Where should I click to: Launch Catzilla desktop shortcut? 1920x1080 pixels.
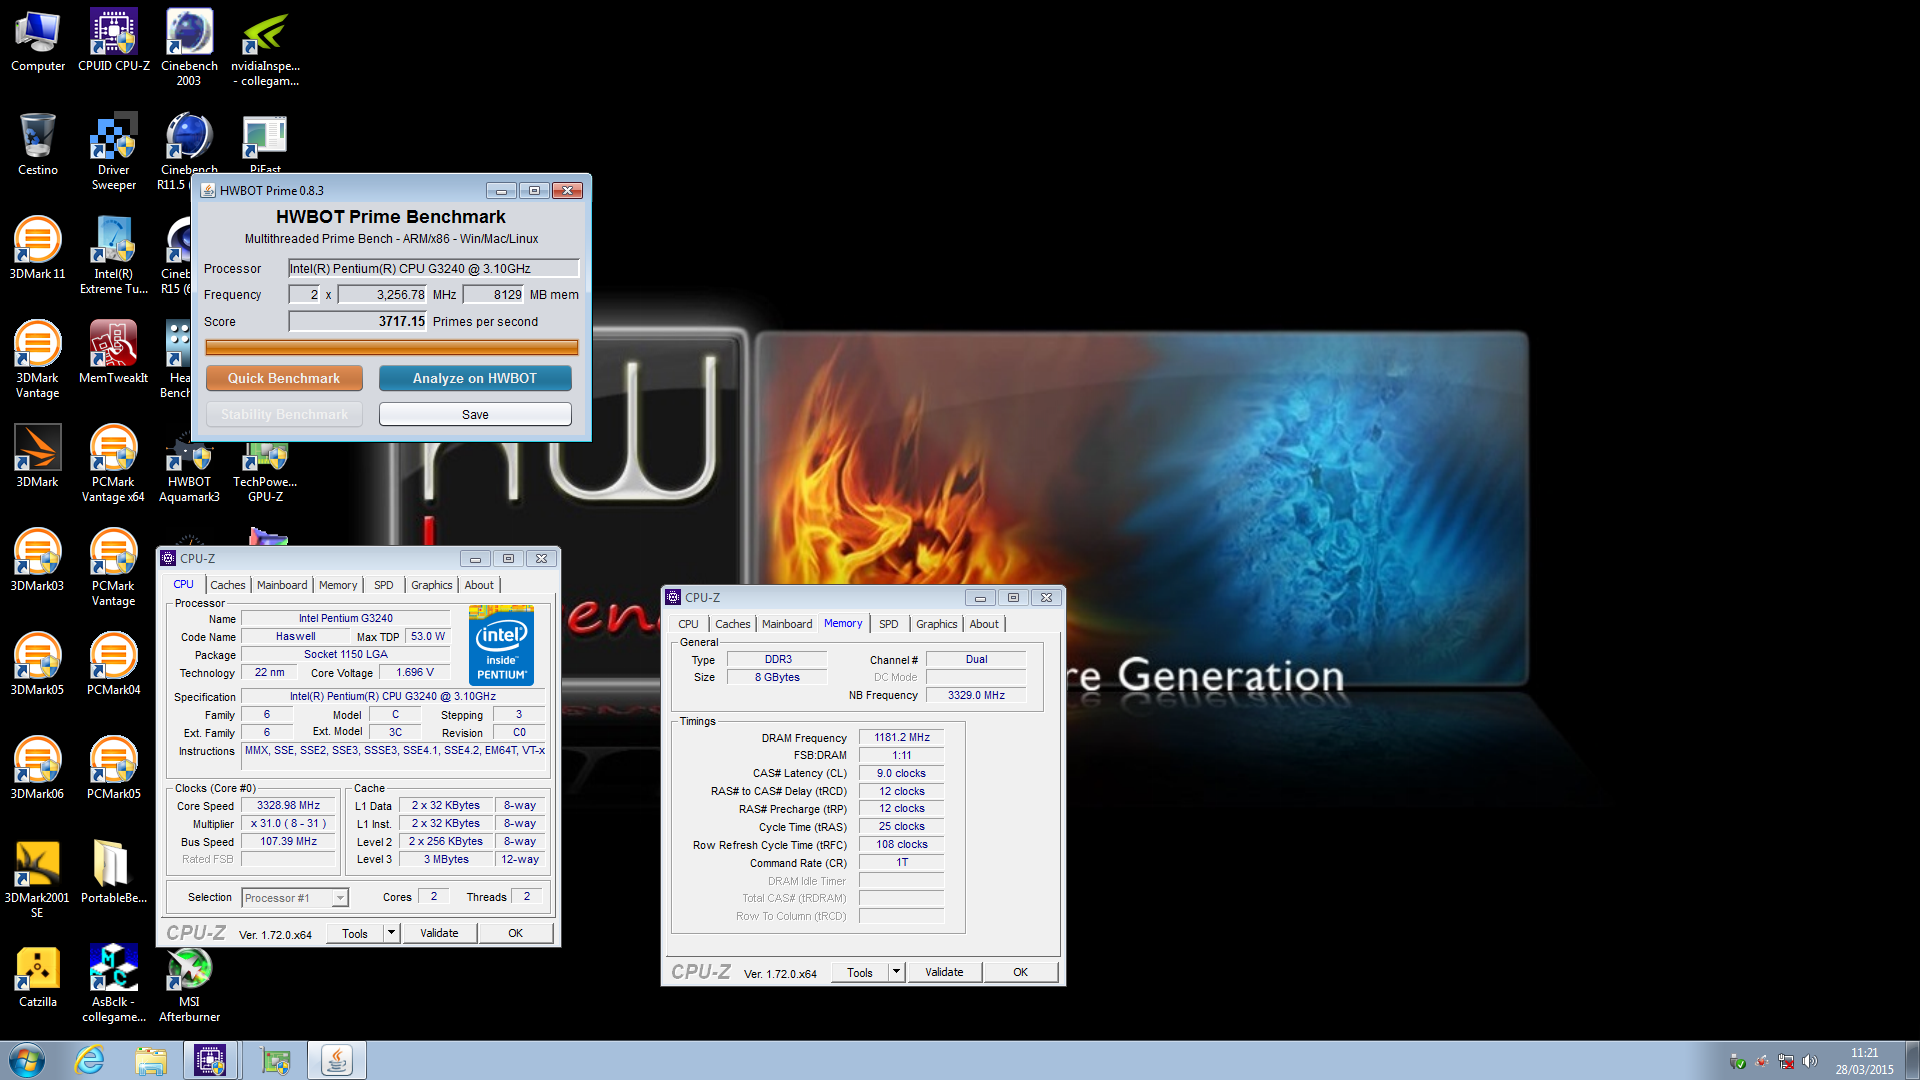click(x=38, y=976)
